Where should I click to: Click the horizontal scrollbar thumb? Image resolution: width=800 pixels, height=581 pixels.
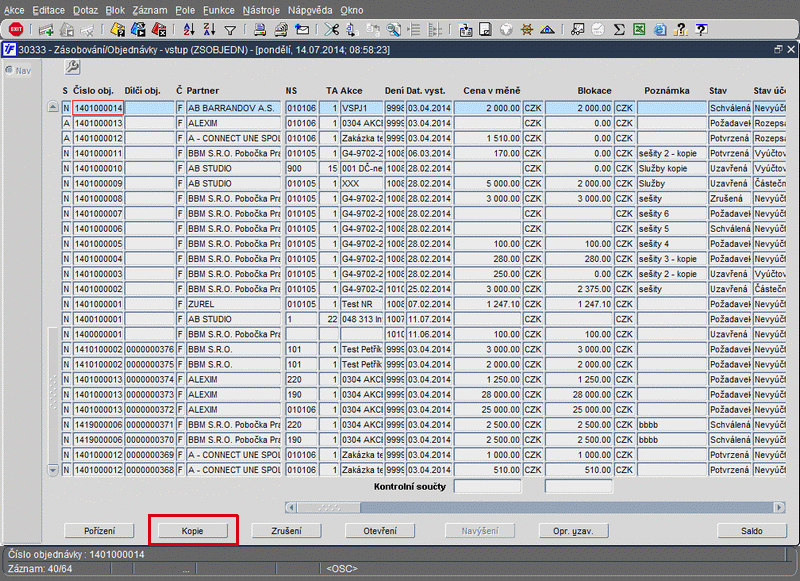pyautogui.click(x=329, y=508)
